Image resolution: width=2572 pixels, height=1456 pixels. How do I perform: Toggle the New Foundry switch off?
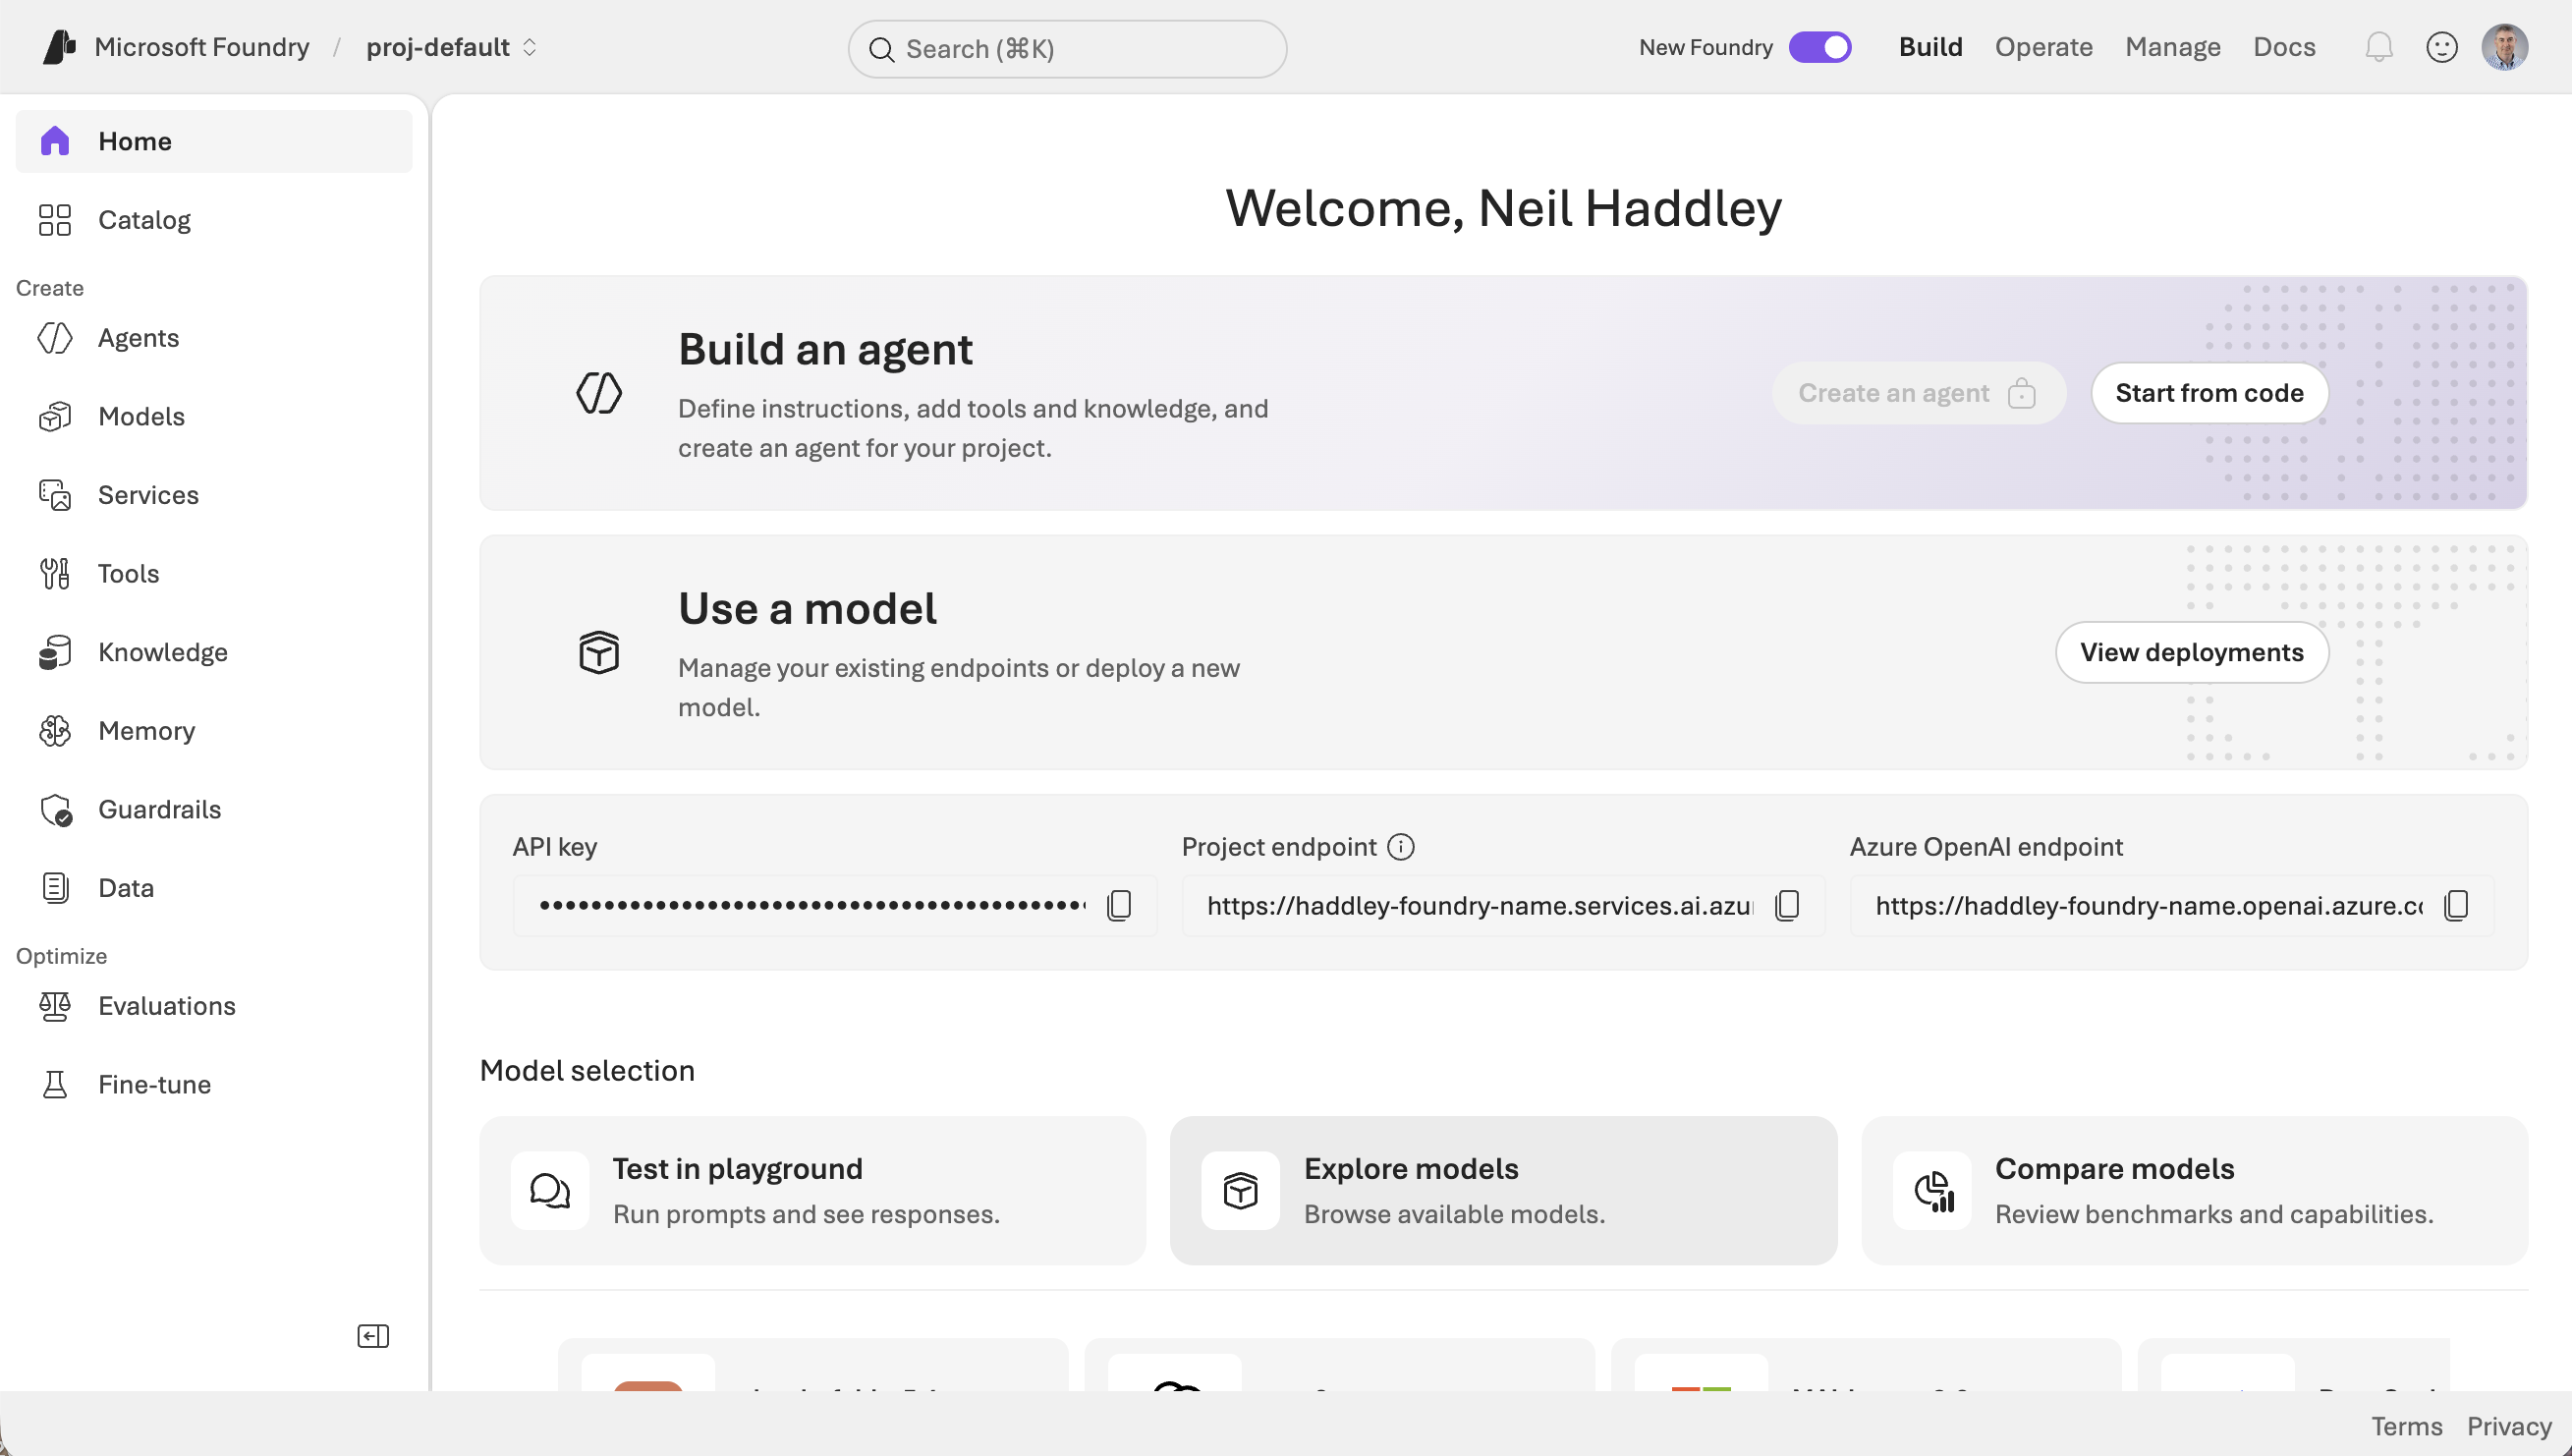1820,47
